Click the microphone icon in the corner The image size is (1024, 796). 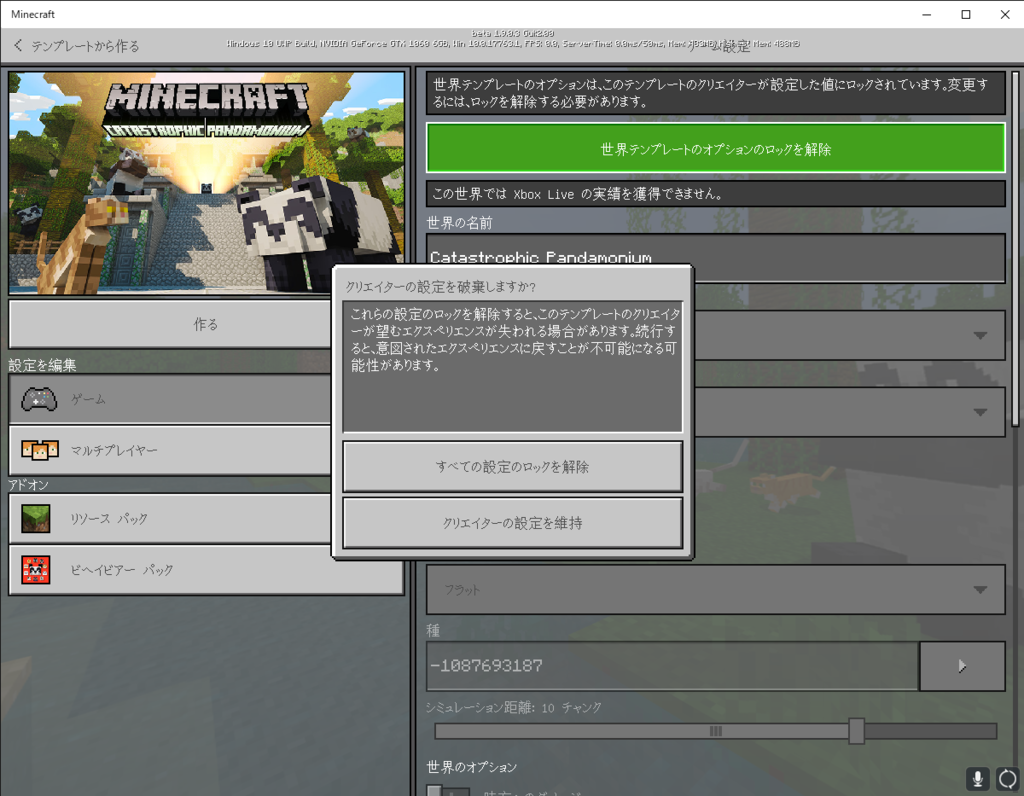pos(978,778)
